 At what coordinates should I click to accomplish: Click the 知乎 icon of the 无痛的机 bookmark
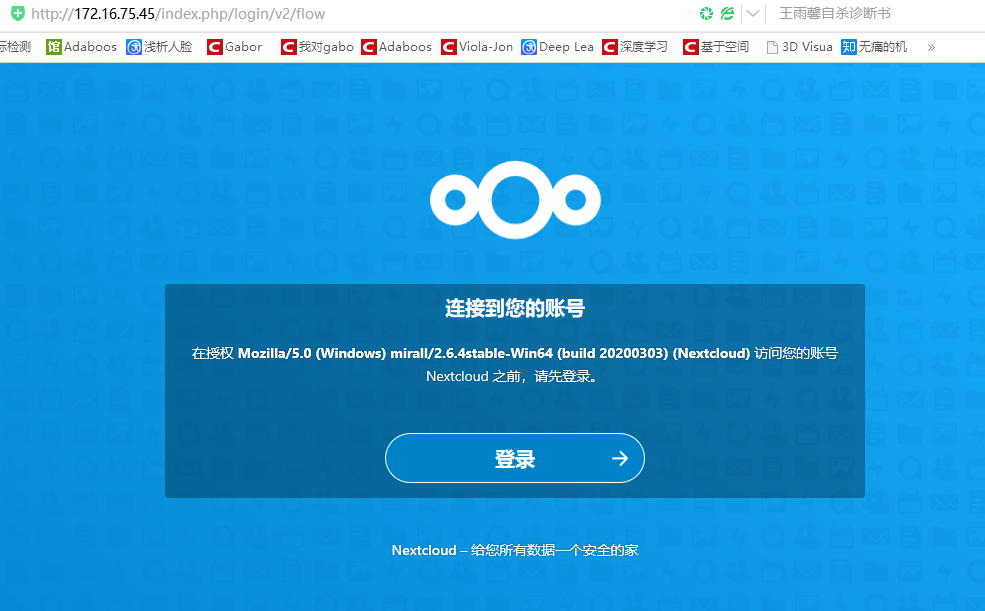pyautogui.click(x=846, y=46)
